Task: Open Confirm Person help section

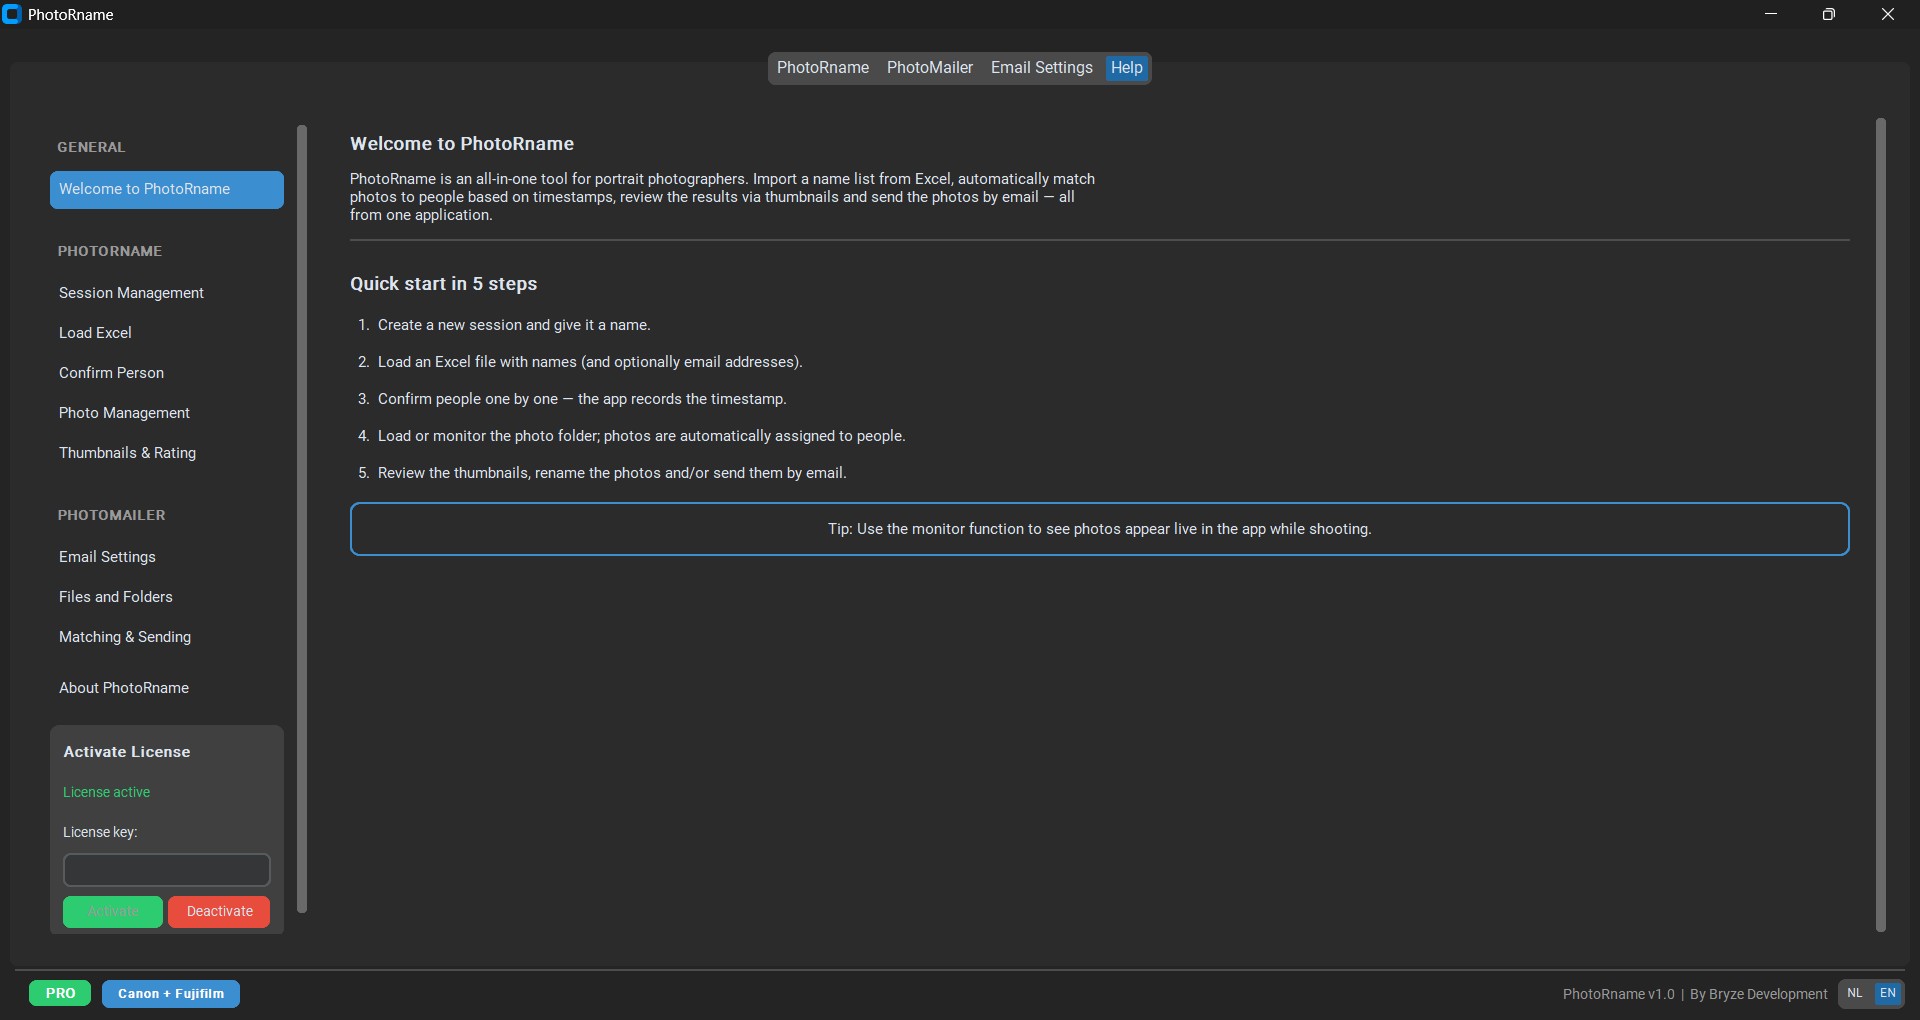Action: 111,373
